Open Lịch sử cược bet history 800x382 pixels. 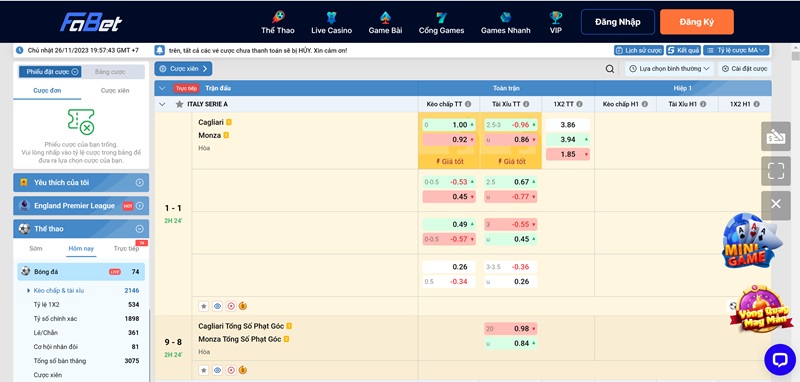639,50
